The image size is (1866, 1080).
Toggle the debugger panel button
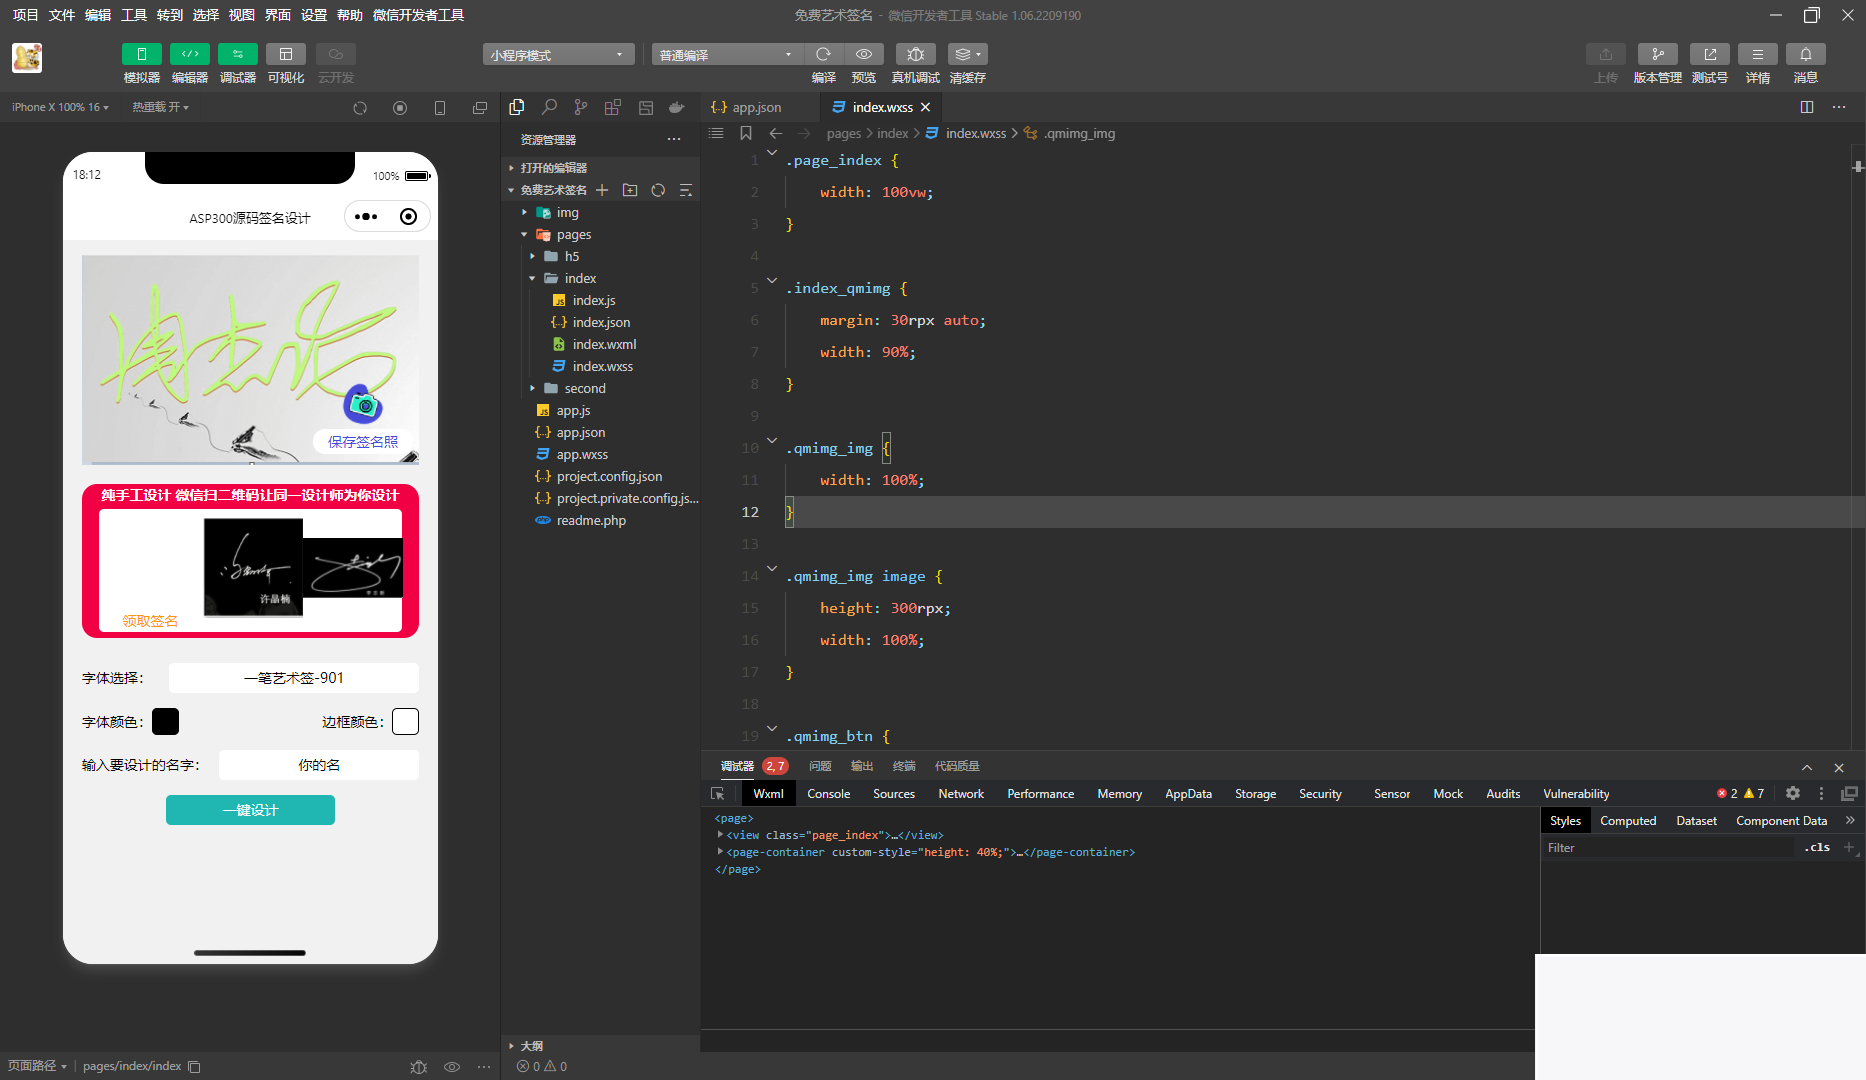(x=237, y=54)
